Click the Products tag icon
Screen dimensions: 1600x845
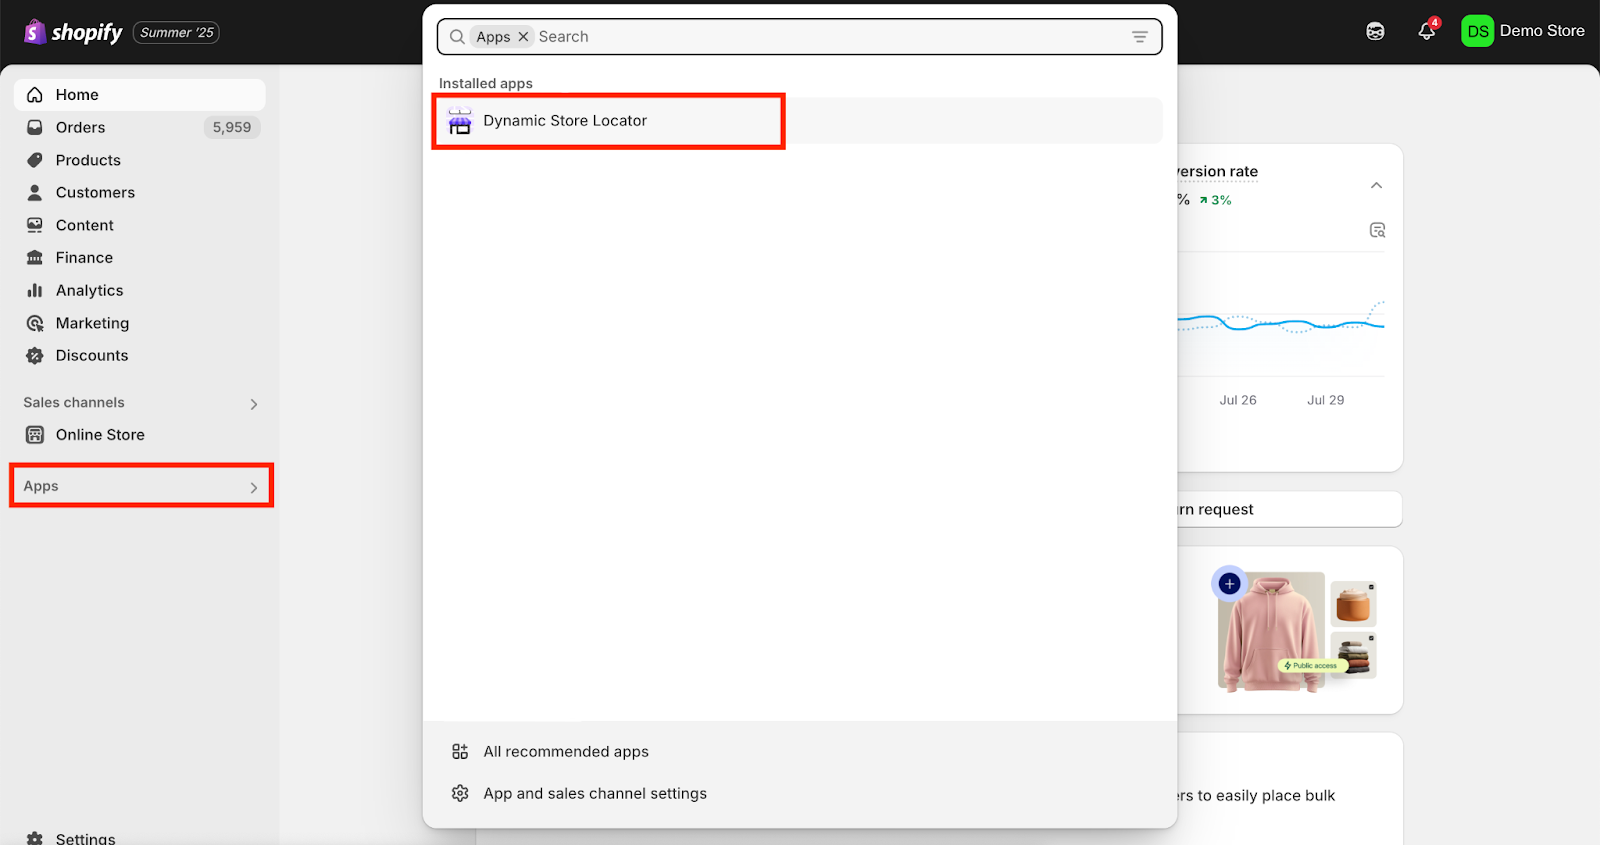35,160
